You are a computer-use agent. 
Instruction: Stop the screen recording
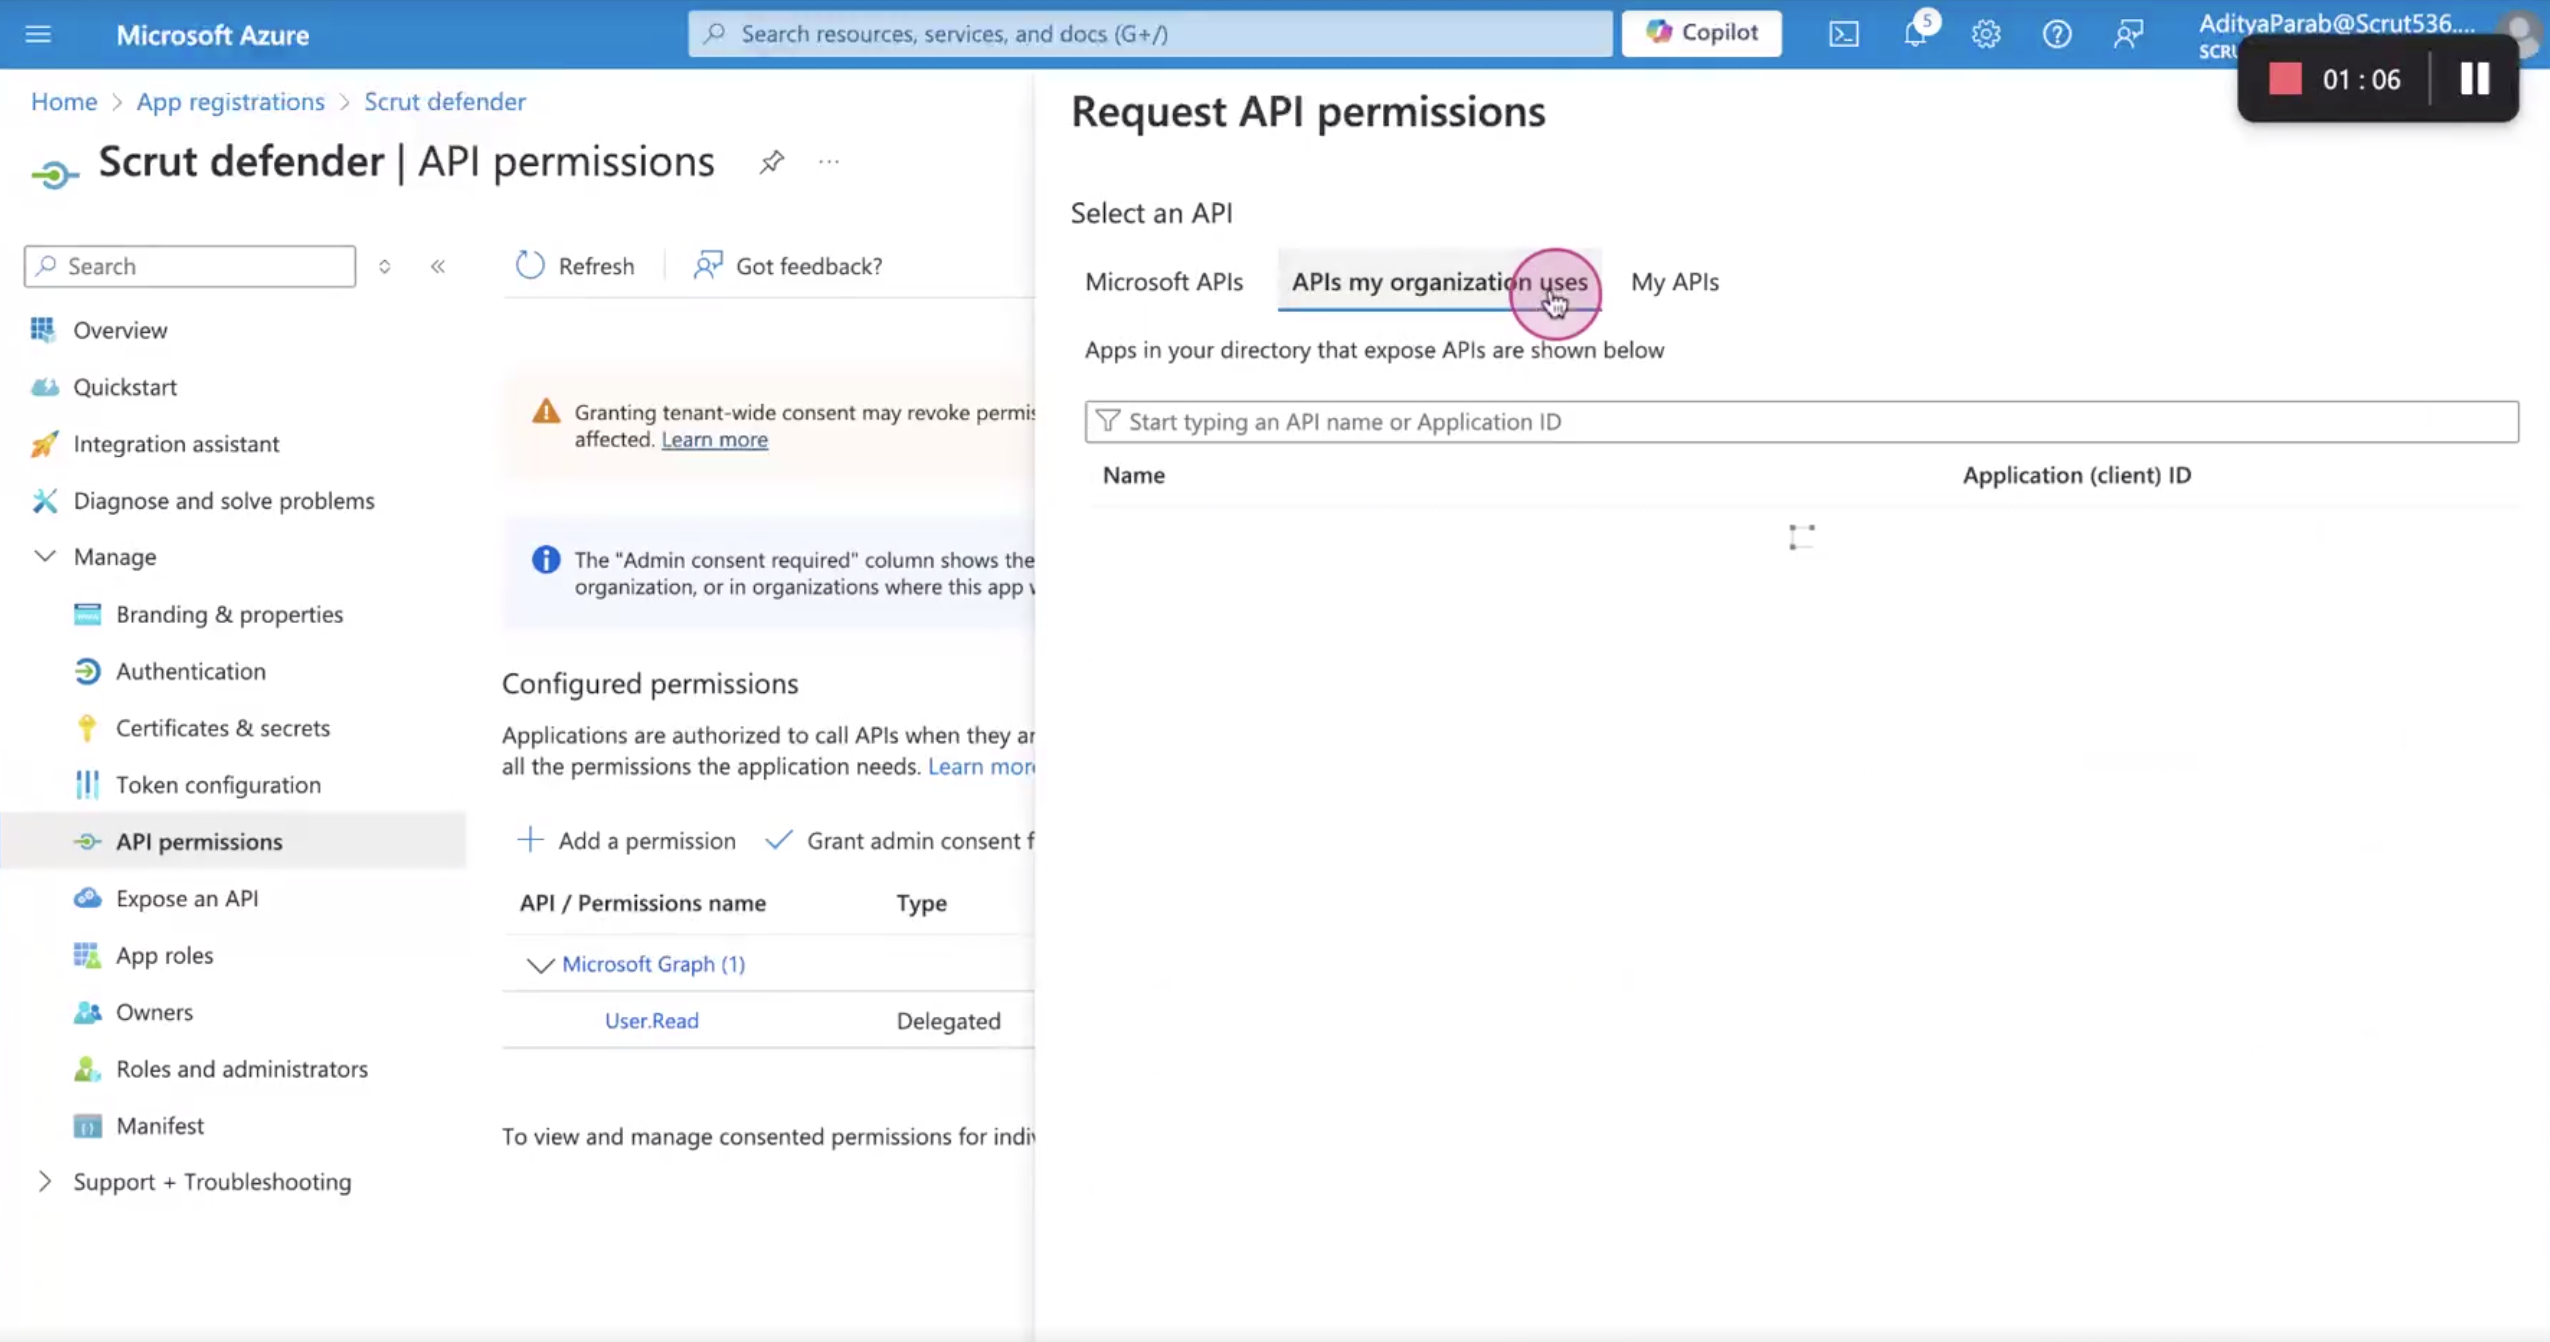click(x=2285, y=79)
